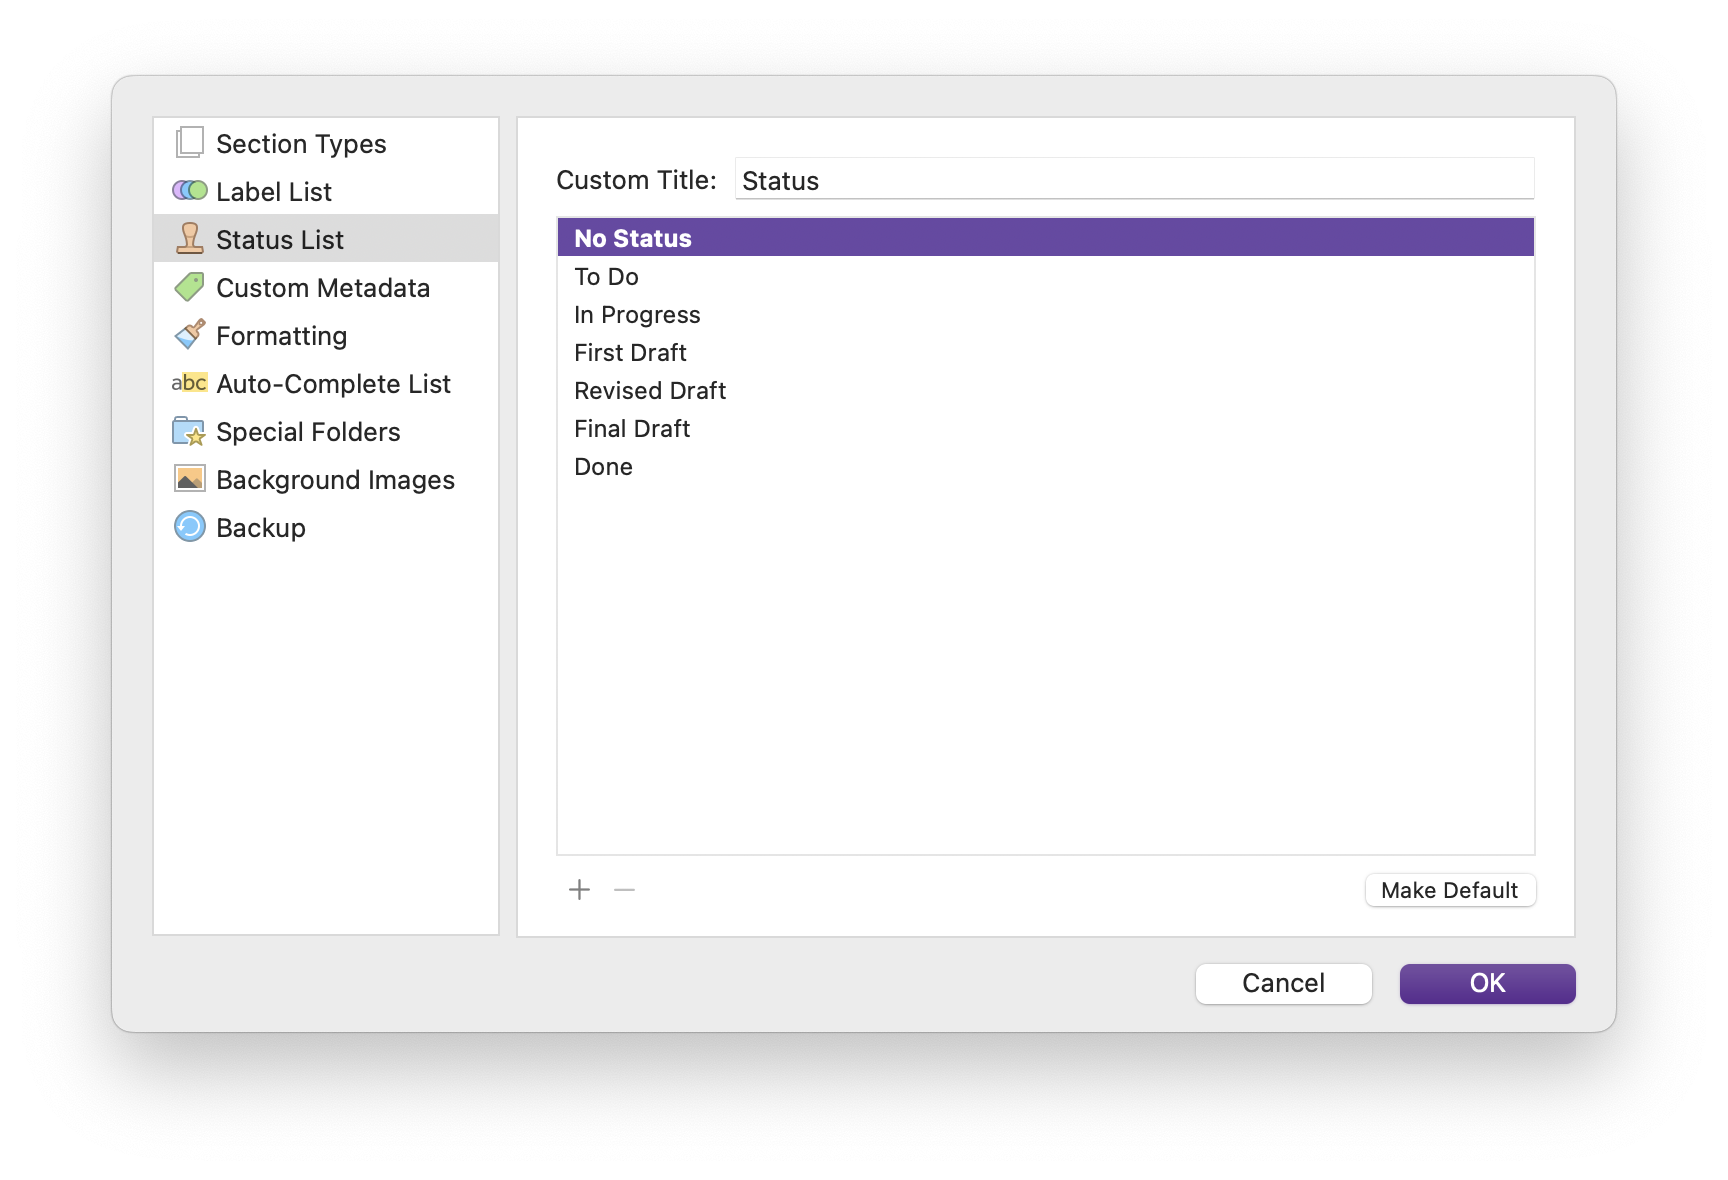Remove selected status with minus button
This screenshot has height=1180, width=1728.
click(x=625, y=890)
